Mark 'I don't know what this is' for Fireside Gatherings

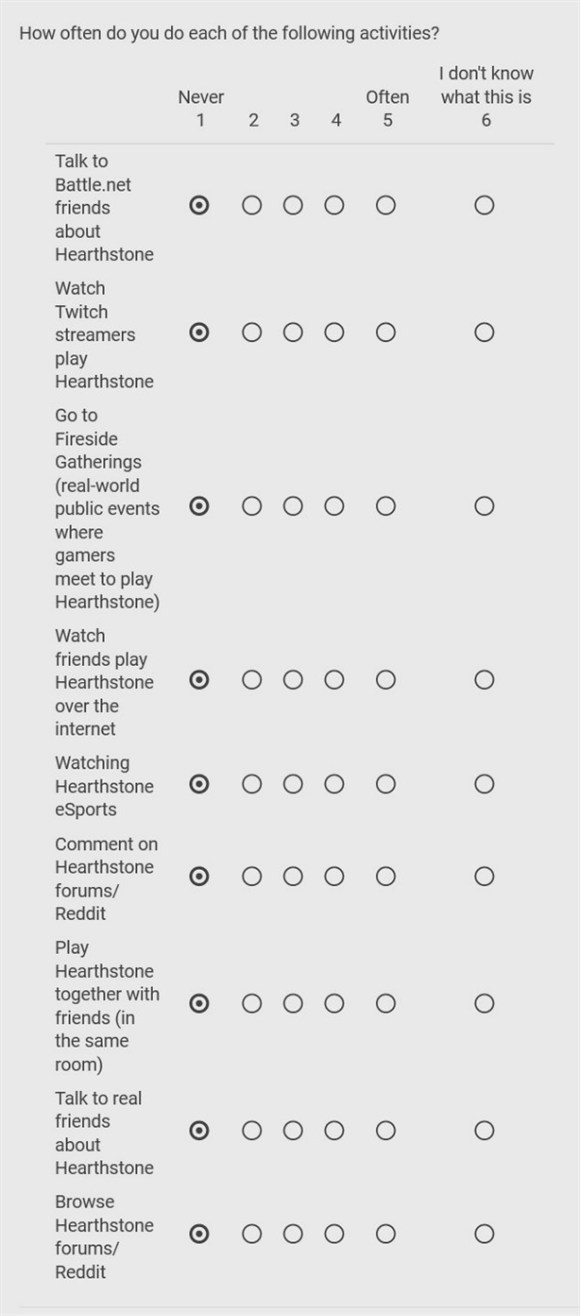(x=484, y=507)
